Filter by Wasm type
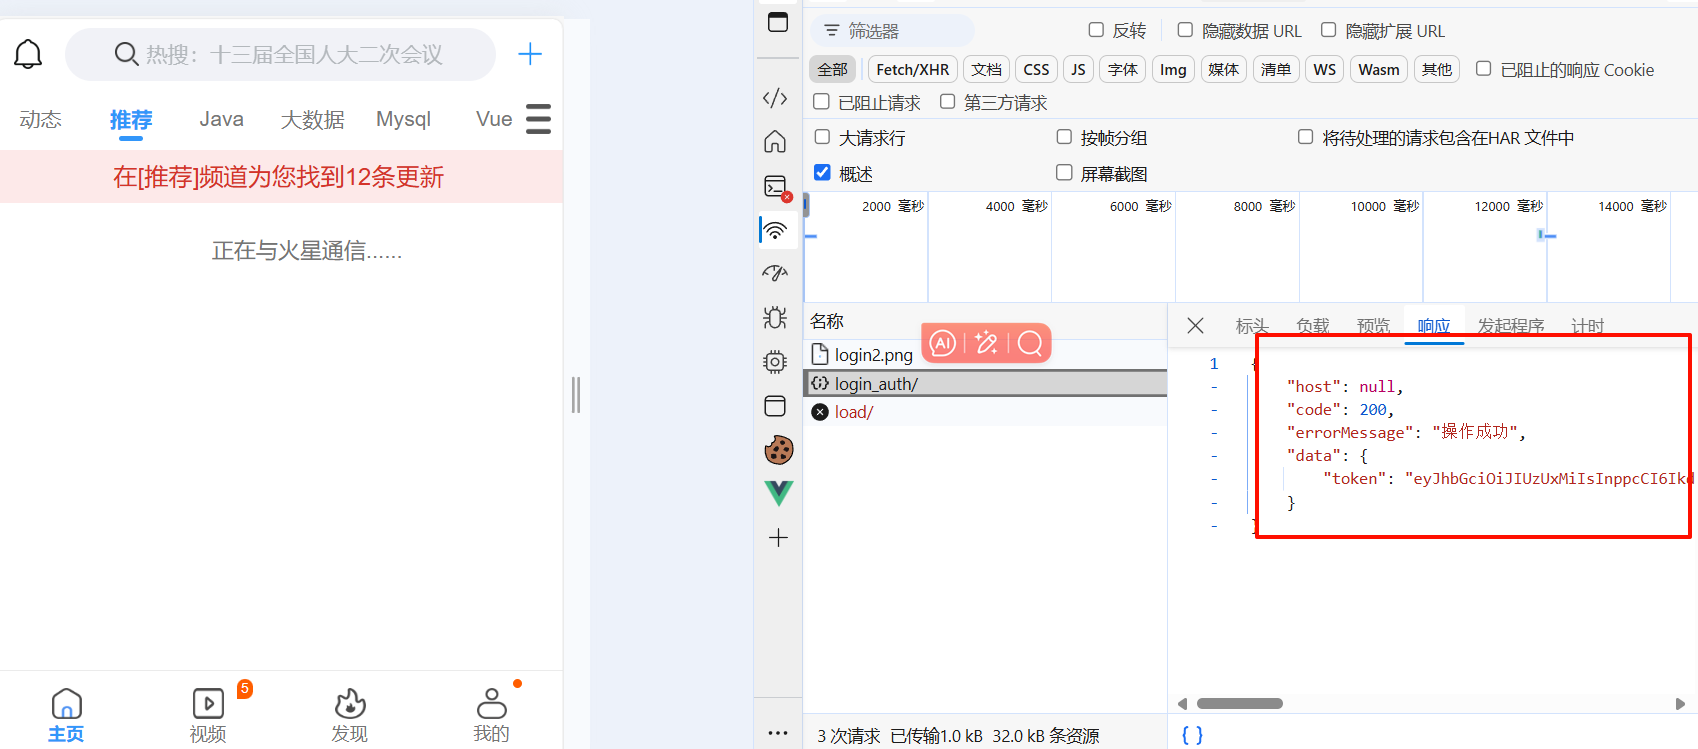This screenshot has width=1698, height=749. [1379, 69]
